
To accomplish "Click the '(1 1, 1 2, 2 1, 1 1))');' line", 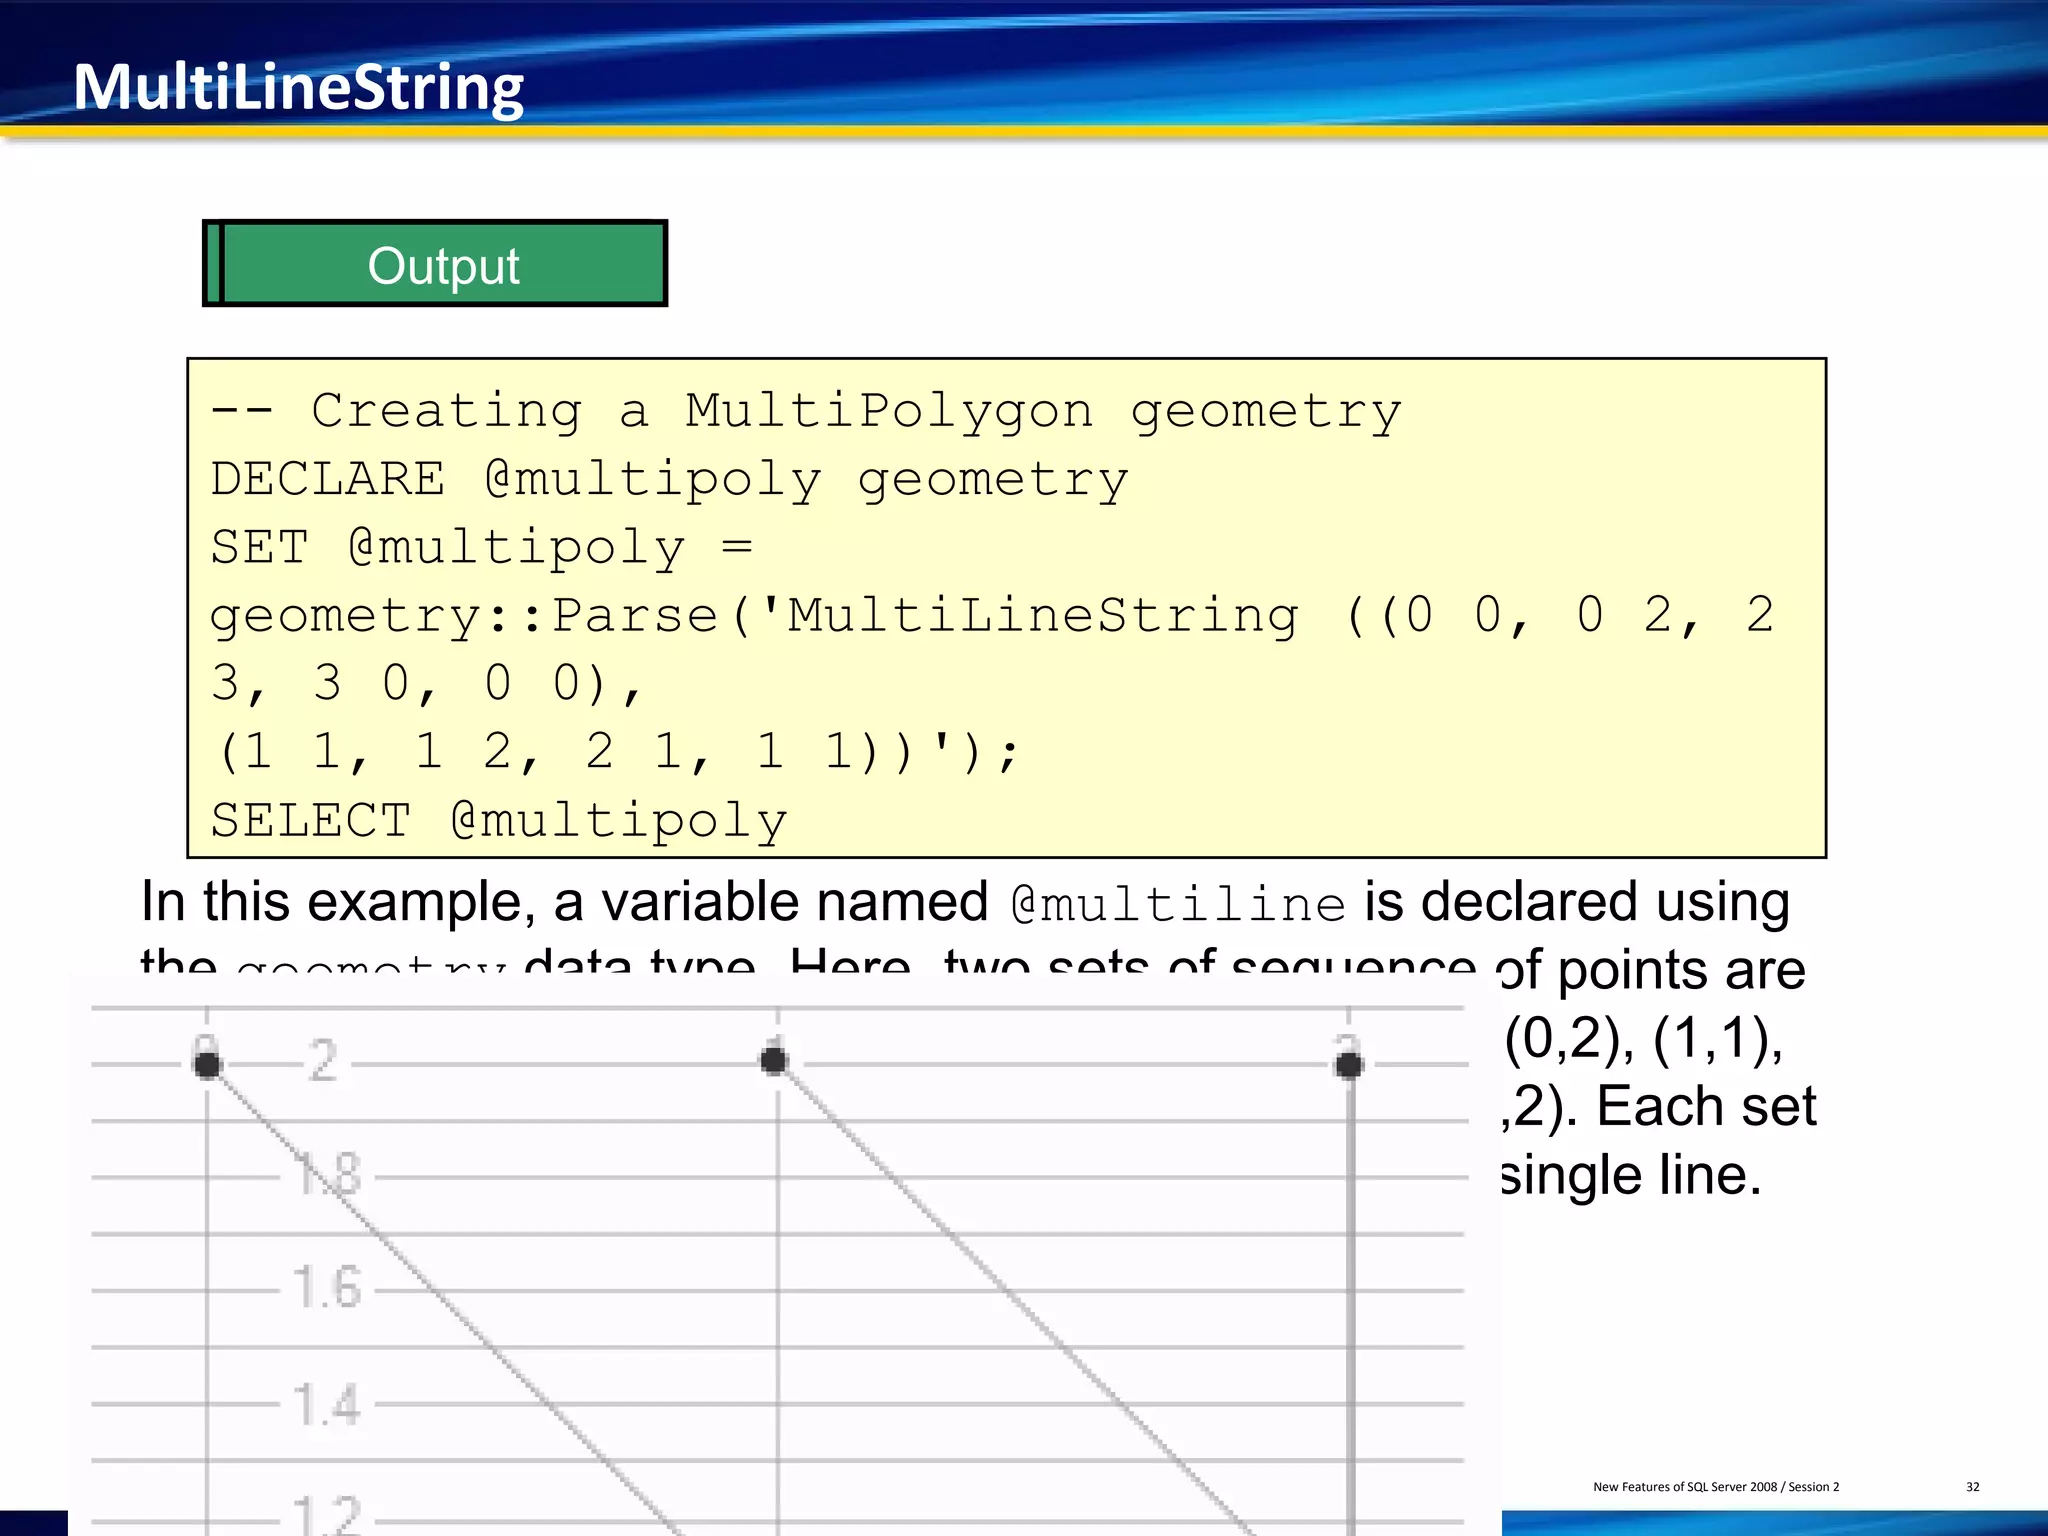I will click(617, 751).
